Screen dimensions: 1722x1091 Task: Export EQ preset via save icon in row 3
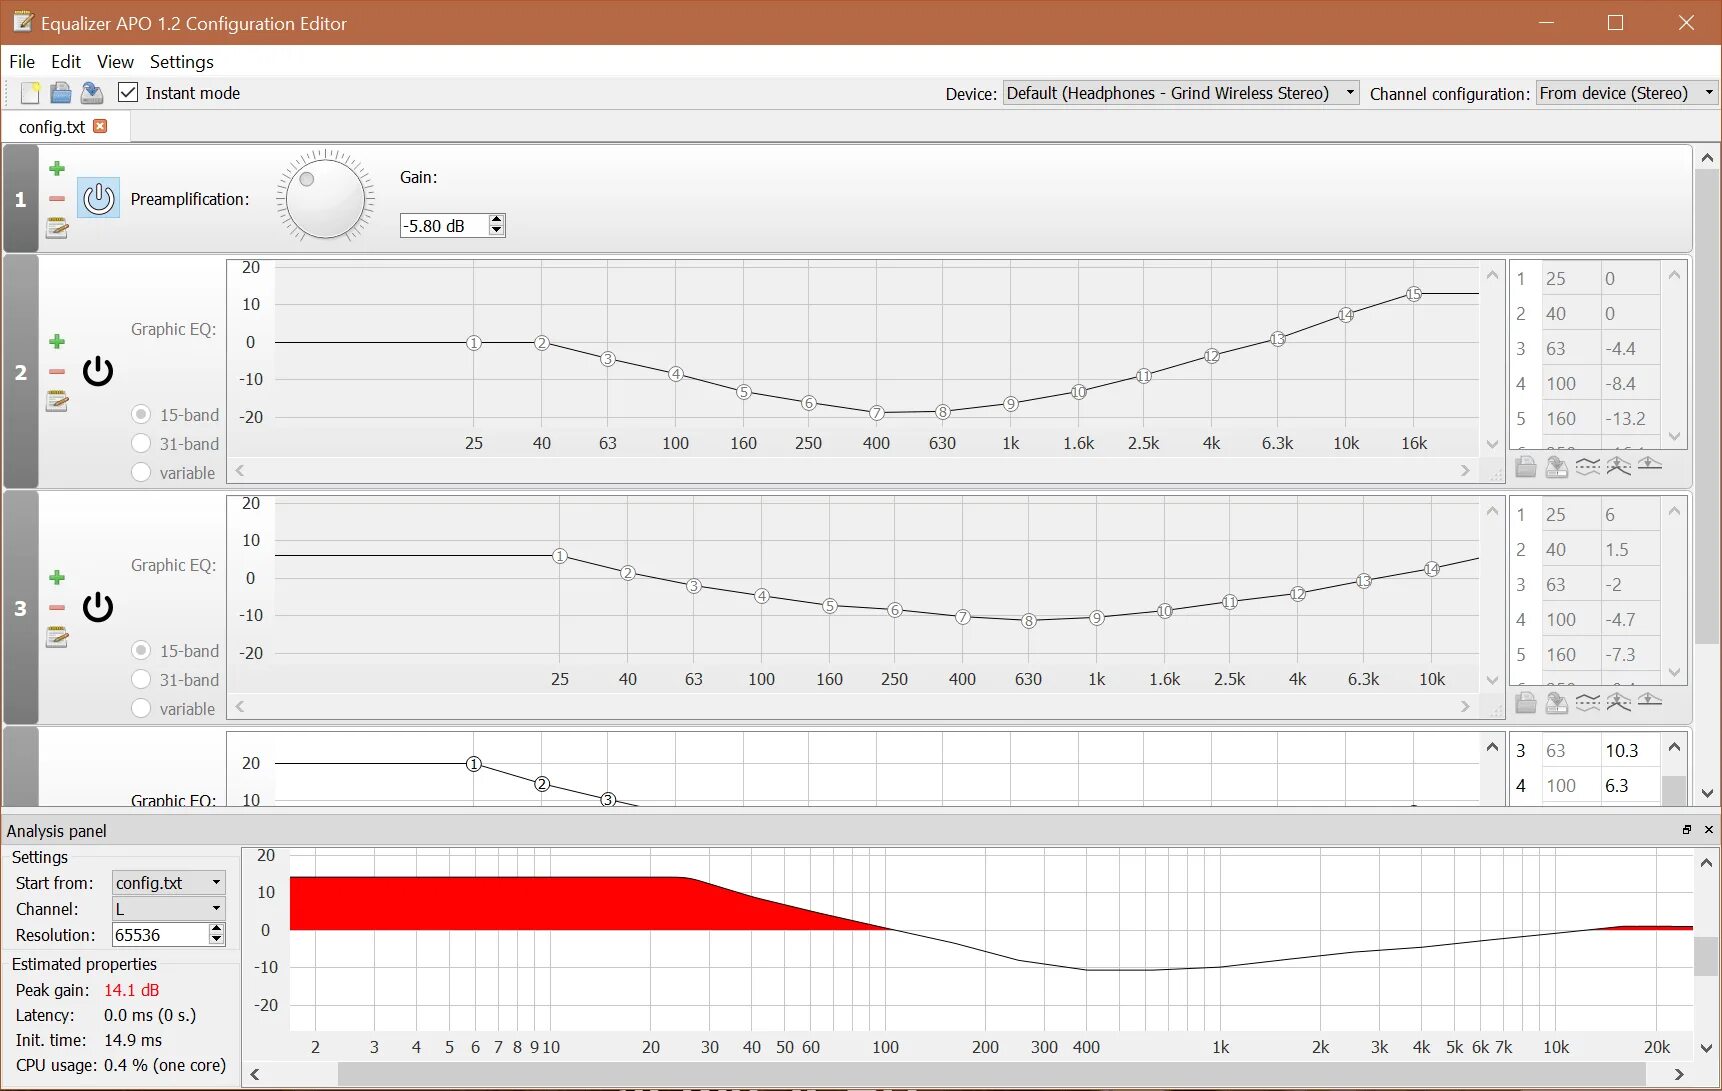click(x=1557, y=702)
